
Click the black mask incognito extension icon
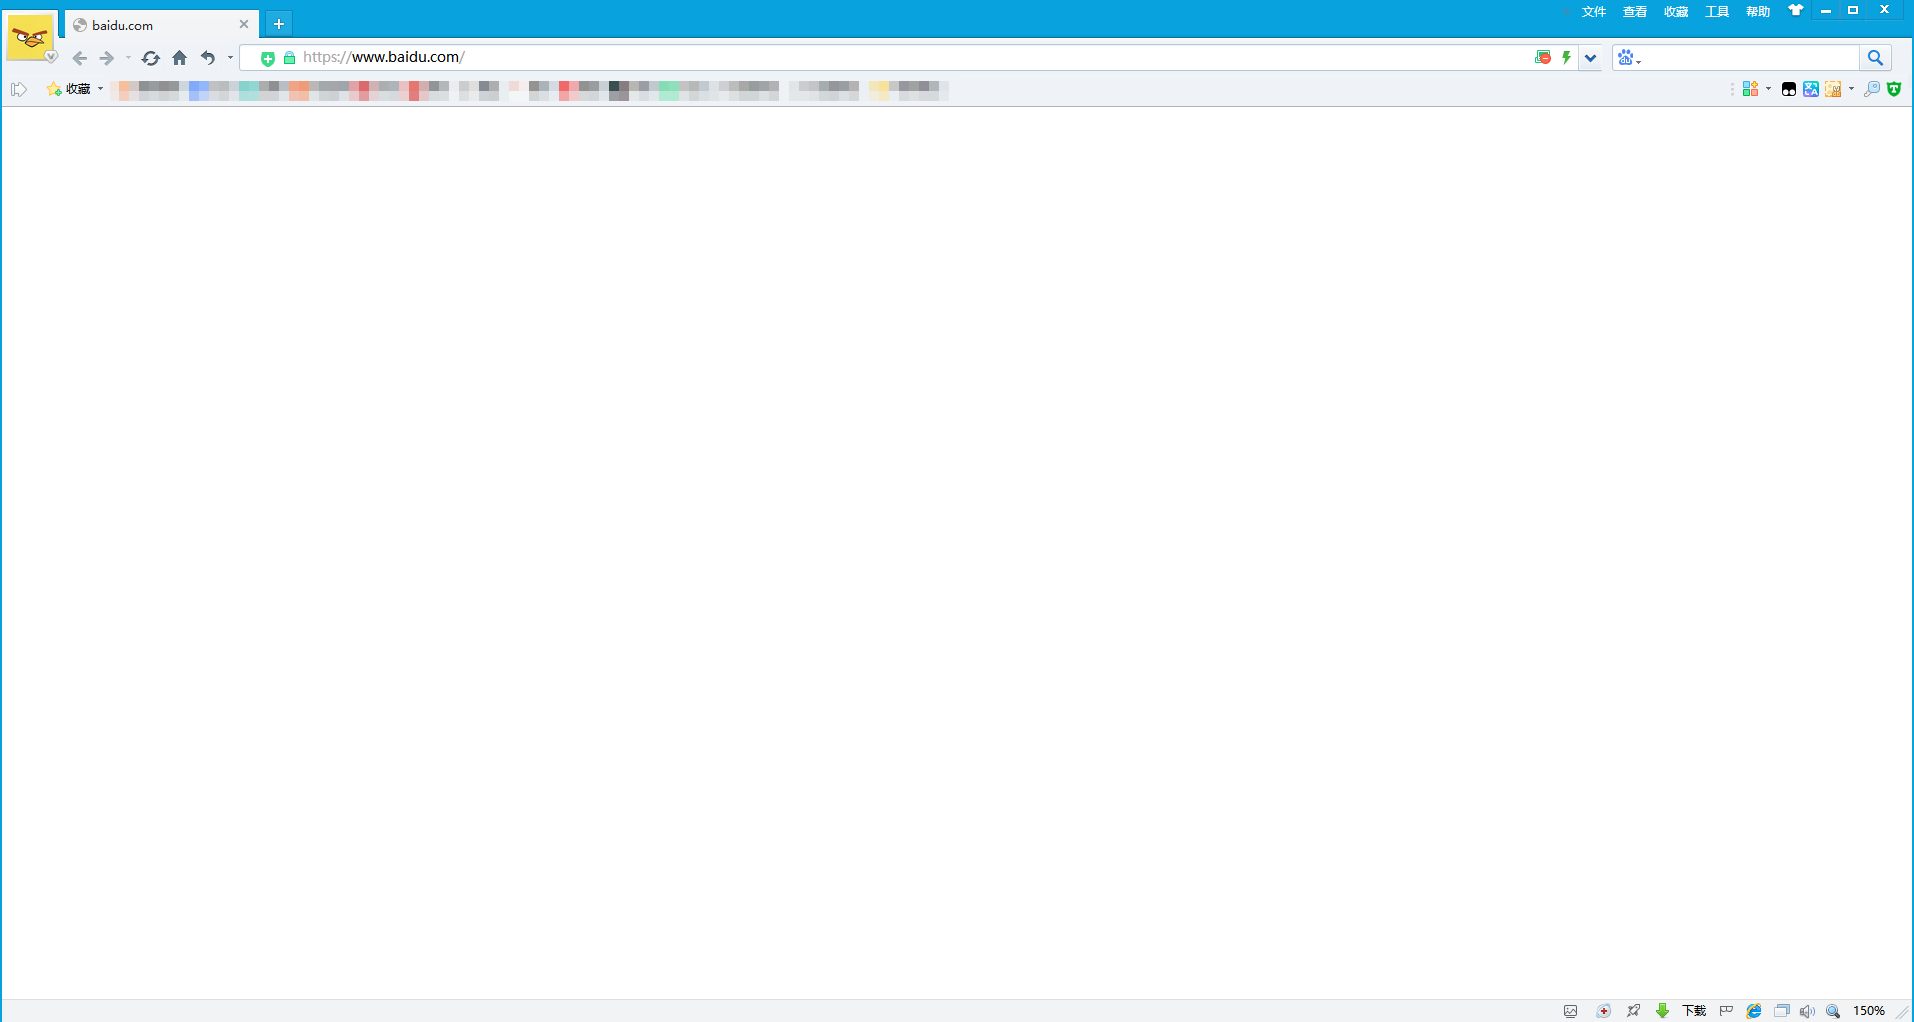(x=1789, y=89)
